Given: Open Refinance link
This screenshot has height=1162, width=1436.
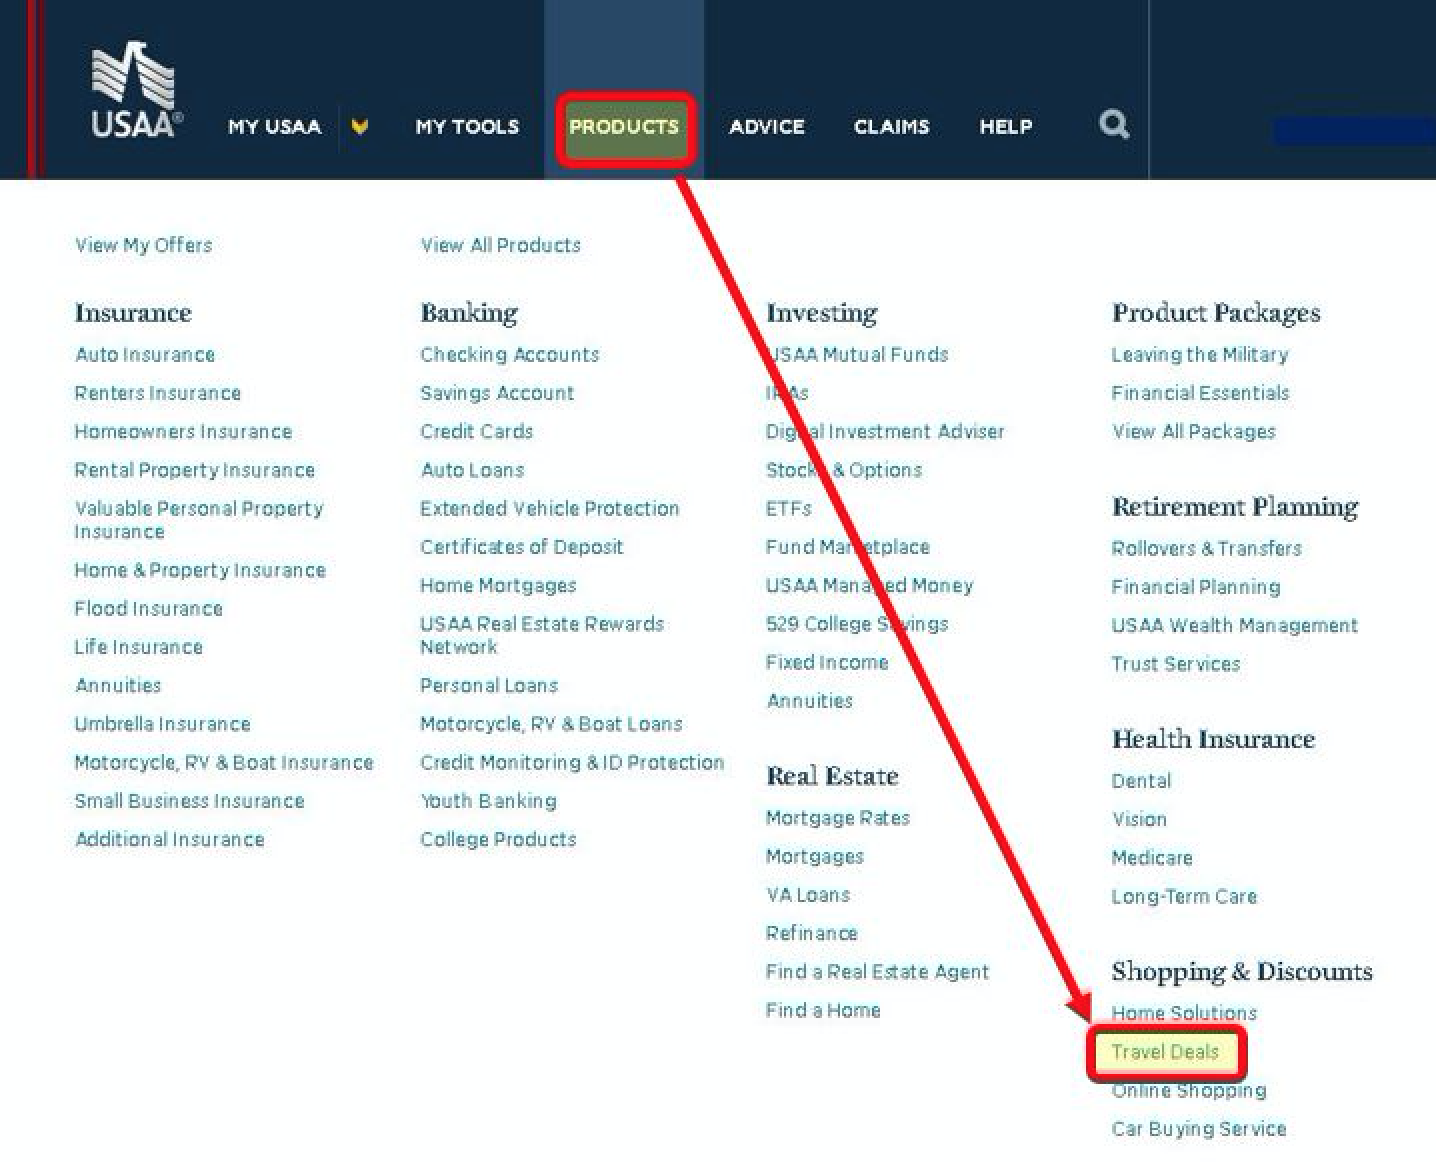Looking at the screenshot, I should (x=812, y=933).
